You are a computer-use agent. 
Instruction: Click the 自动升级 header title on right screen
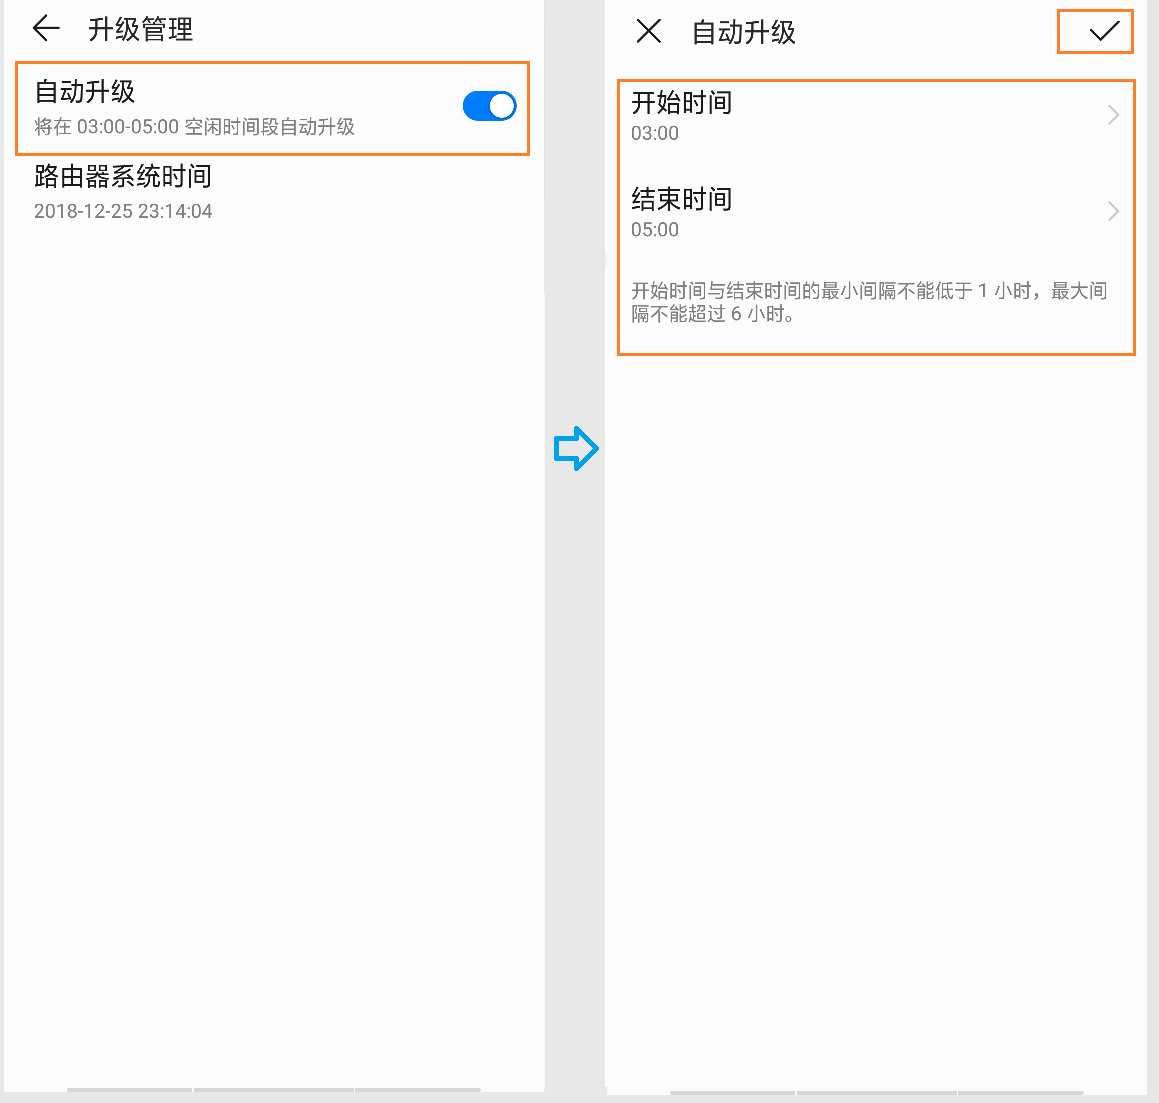(744, 33)
